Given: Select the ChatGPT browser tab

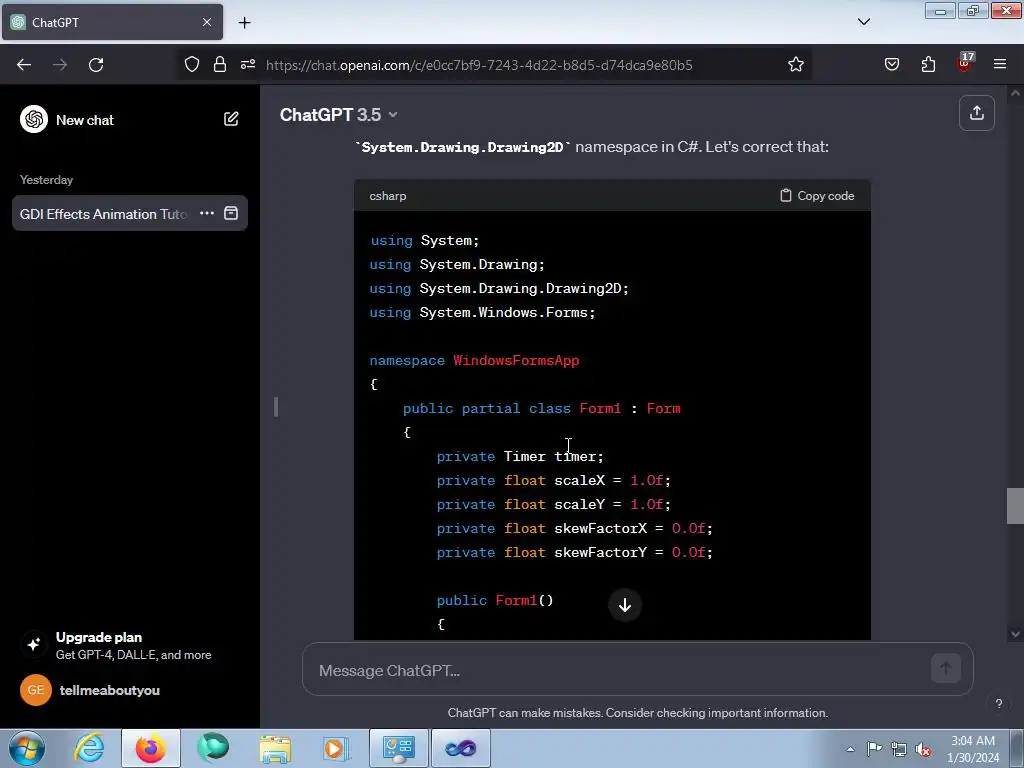Looking at the screenshot, I should tap(112, 22).
